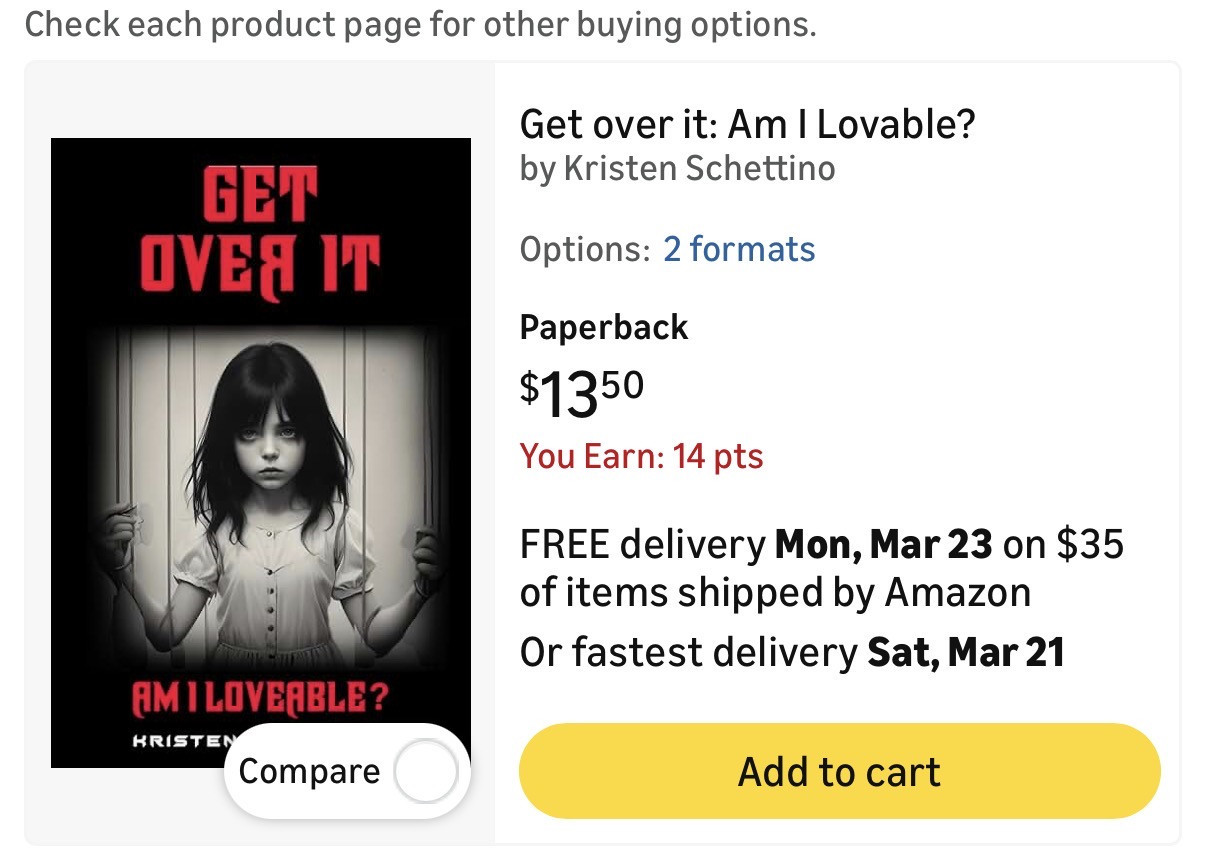This screenshot has height=849, width=1206.
Task: Click the FREE delivery Mon, Mar 23 text
Action: click(x=755, y=545)
